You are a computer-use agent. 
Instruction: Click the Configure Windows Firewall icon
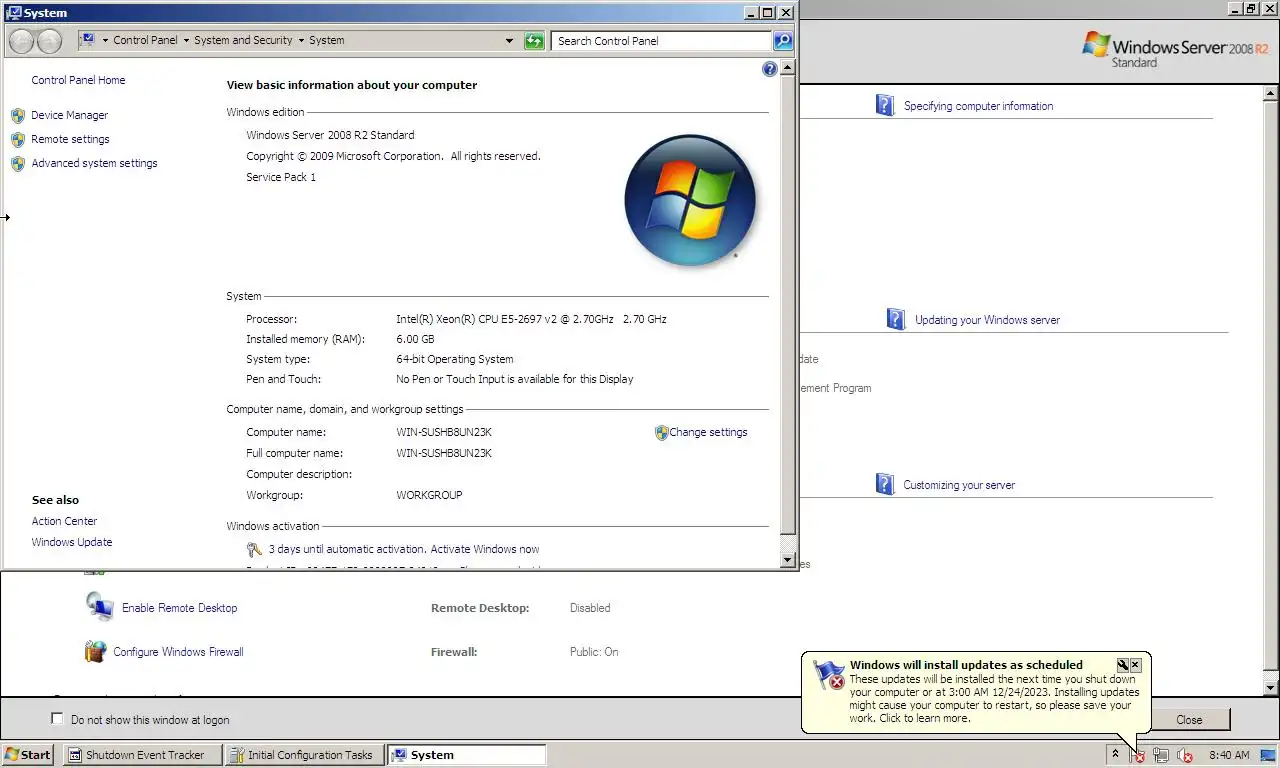pos(95,652)
